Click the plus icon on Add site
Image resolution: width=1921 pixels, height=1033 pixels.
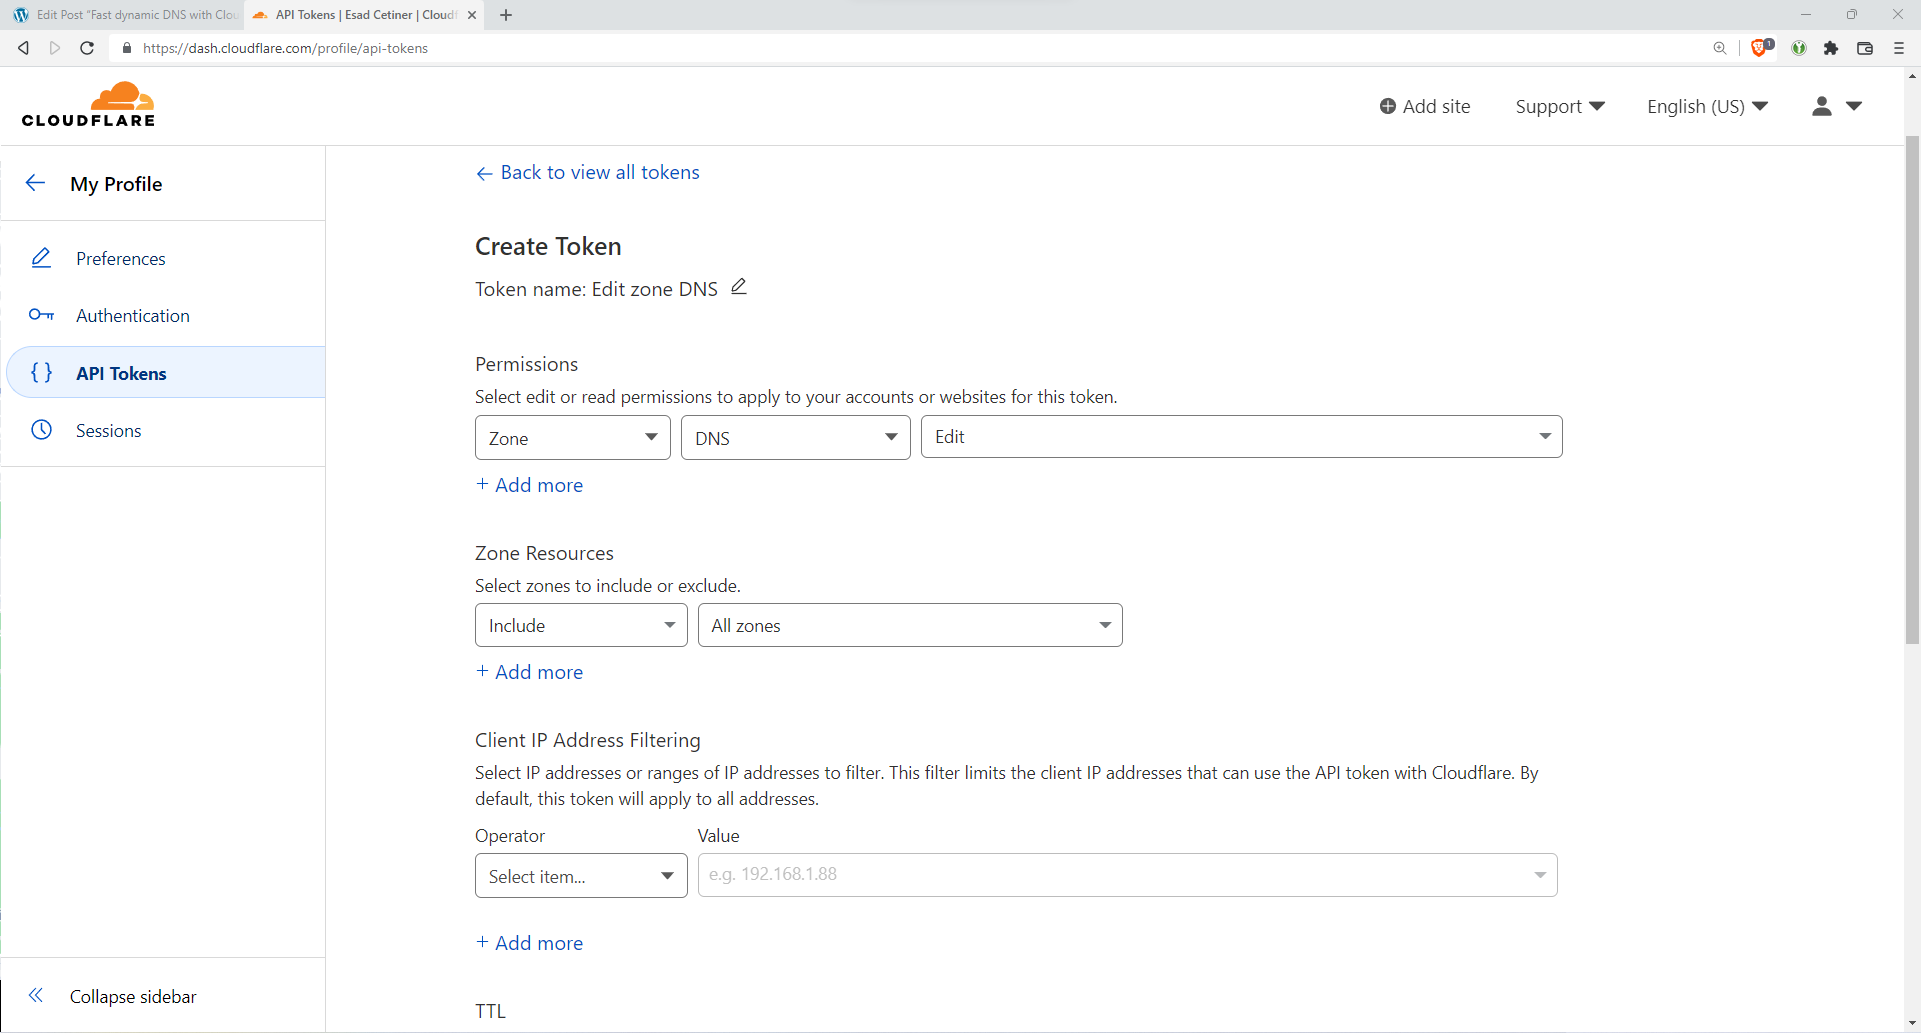tap(1388, 106)
